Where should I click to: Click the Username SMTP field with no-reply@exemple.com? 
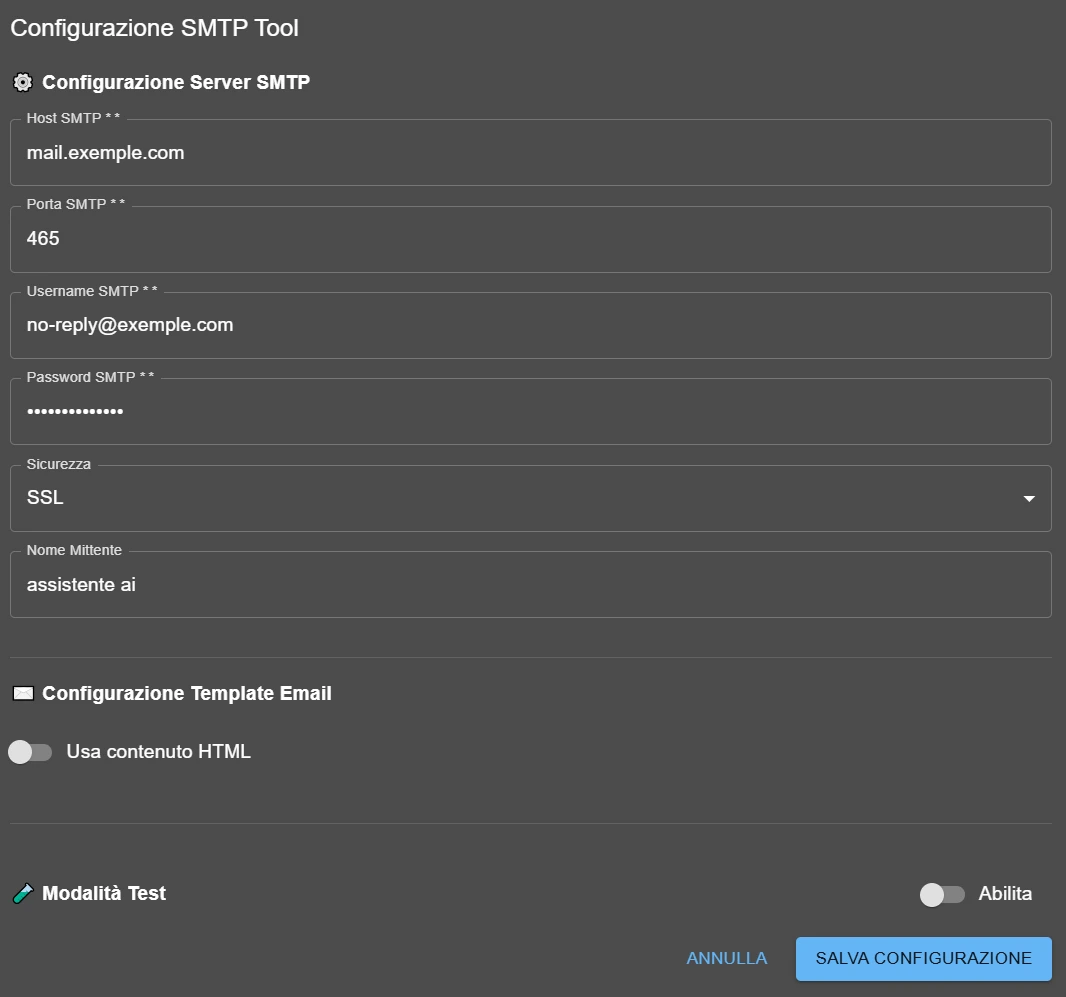[x=530, y=324]
